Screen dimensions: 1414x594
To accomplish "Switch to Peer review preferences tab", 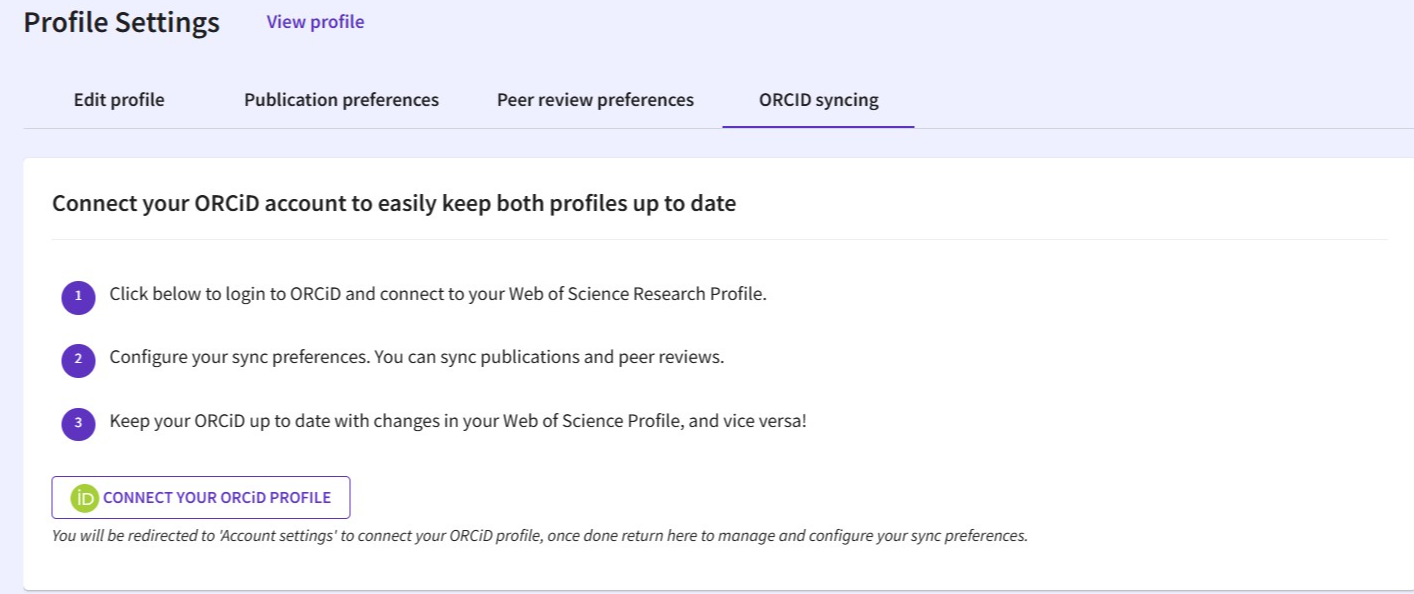I will 595,99.
